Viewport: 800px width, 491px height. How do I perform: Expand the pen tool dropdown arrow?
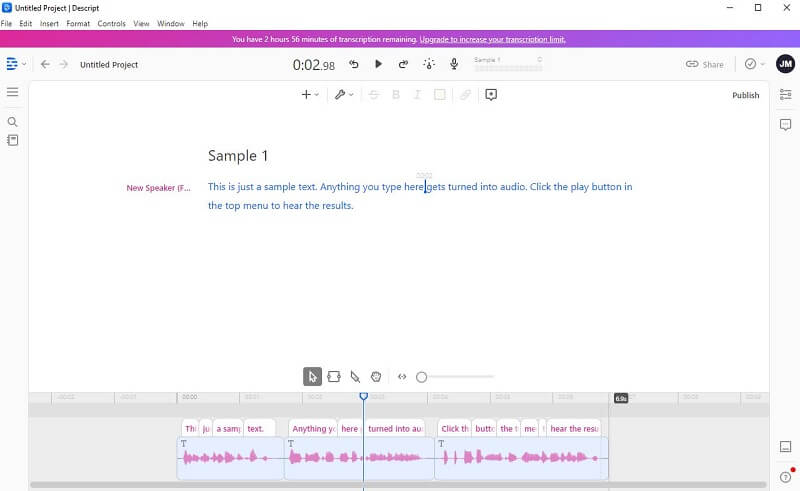tap(351, 95)
